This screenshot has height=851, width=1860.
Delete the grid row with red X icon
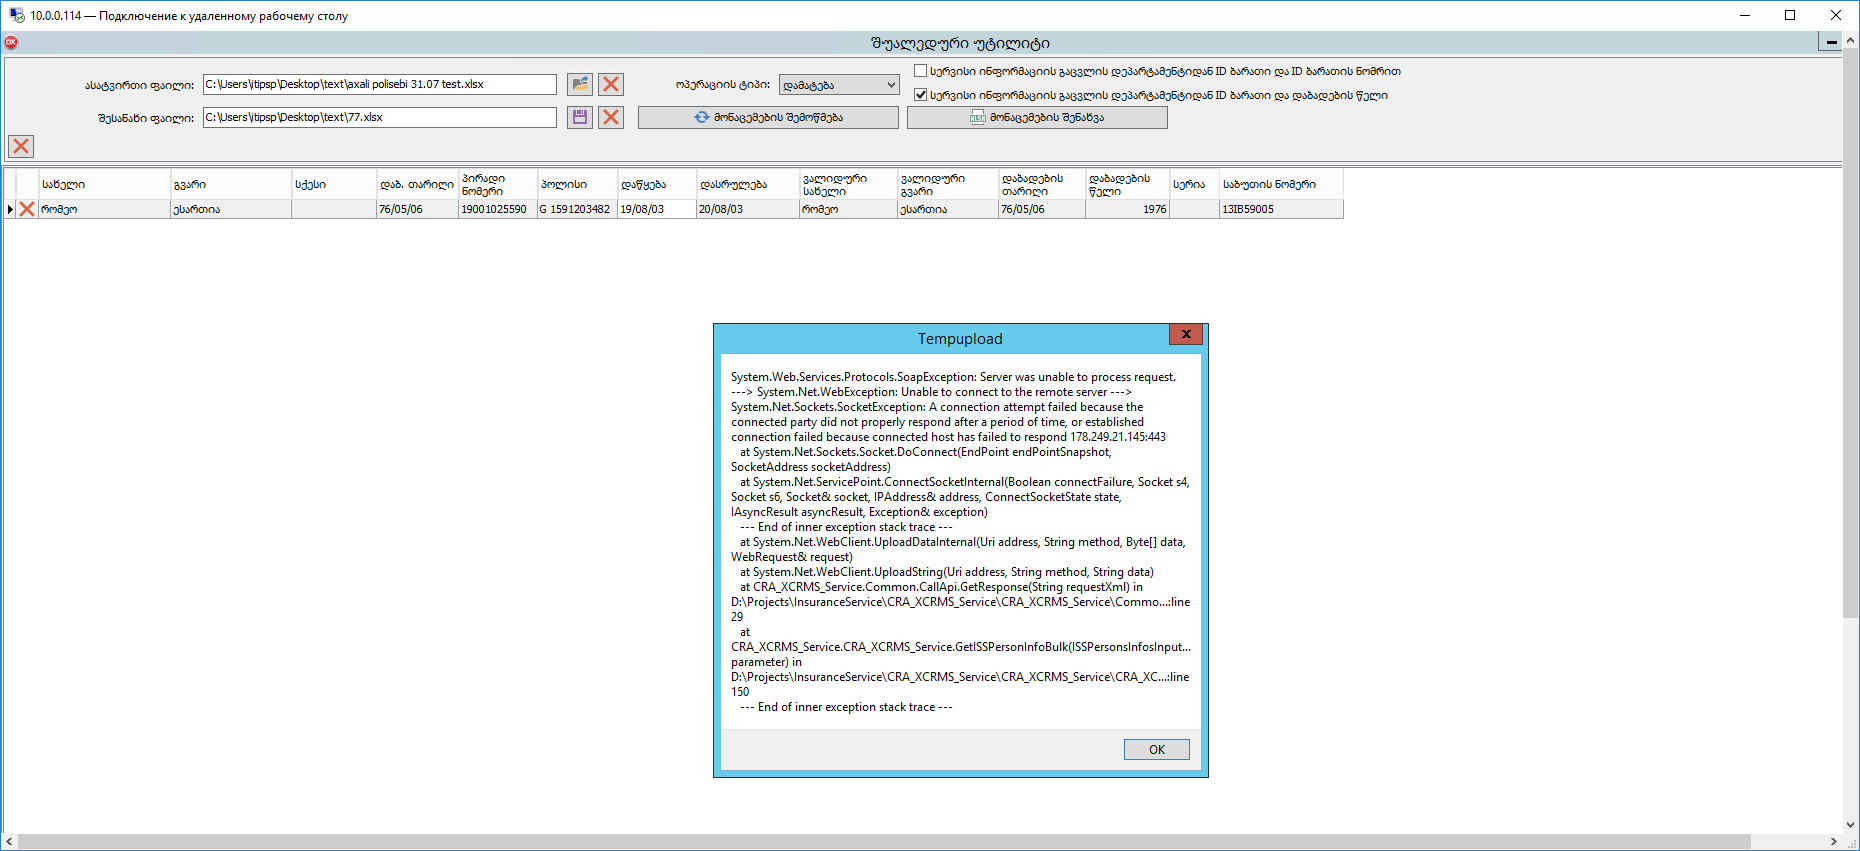click(27, 210)
